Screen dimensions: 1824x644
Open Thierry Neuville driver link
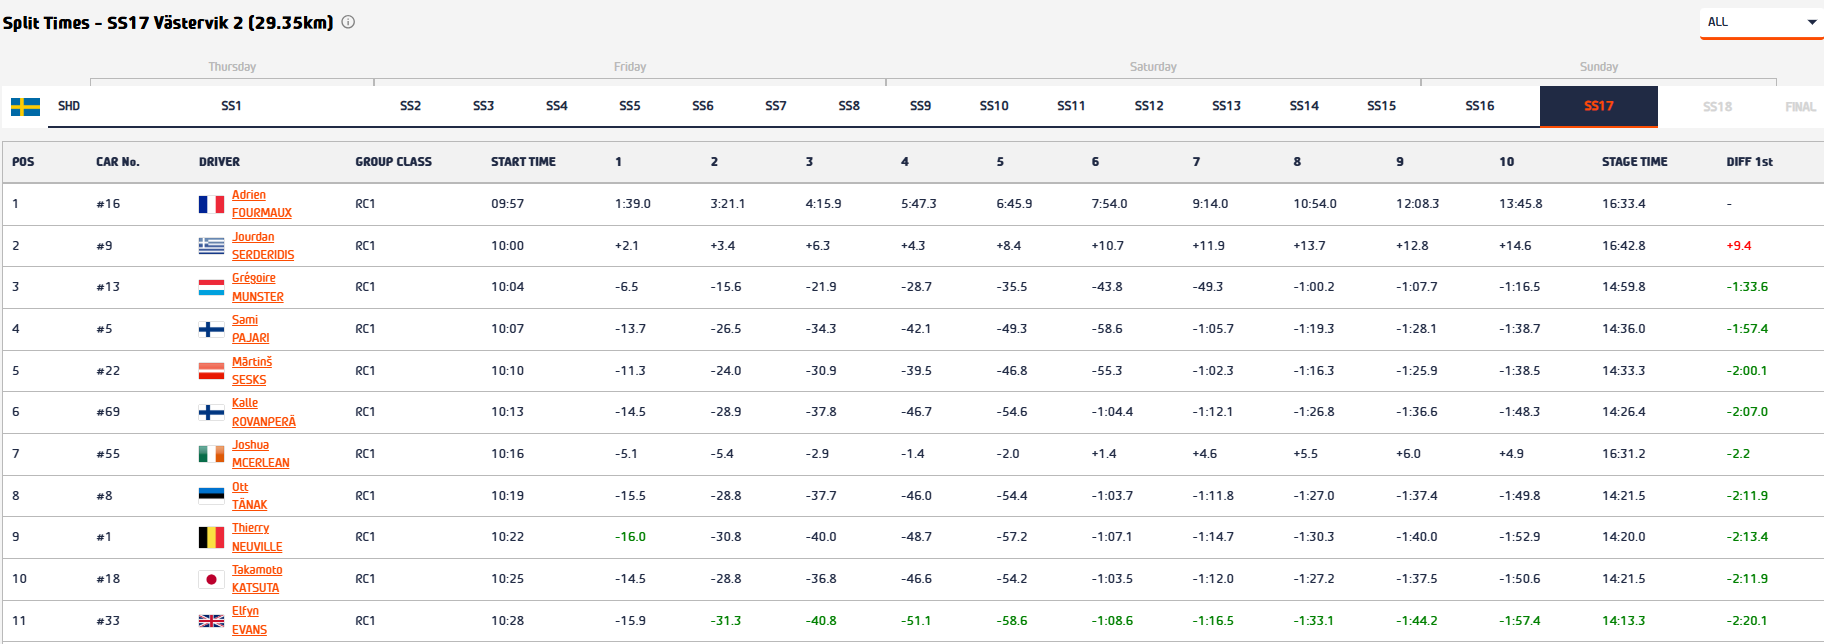pos(257,537)
